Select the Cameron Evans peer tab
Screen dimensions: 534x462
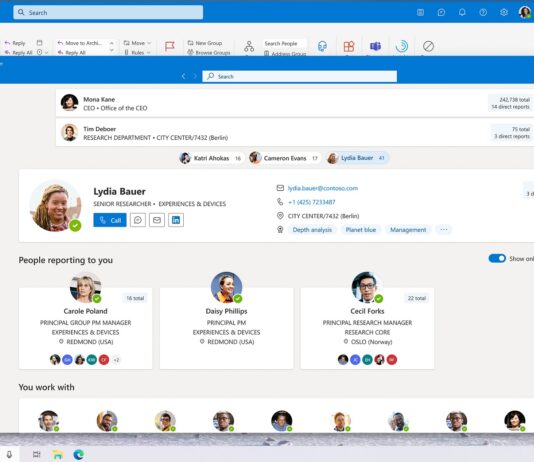coord(284,158)
